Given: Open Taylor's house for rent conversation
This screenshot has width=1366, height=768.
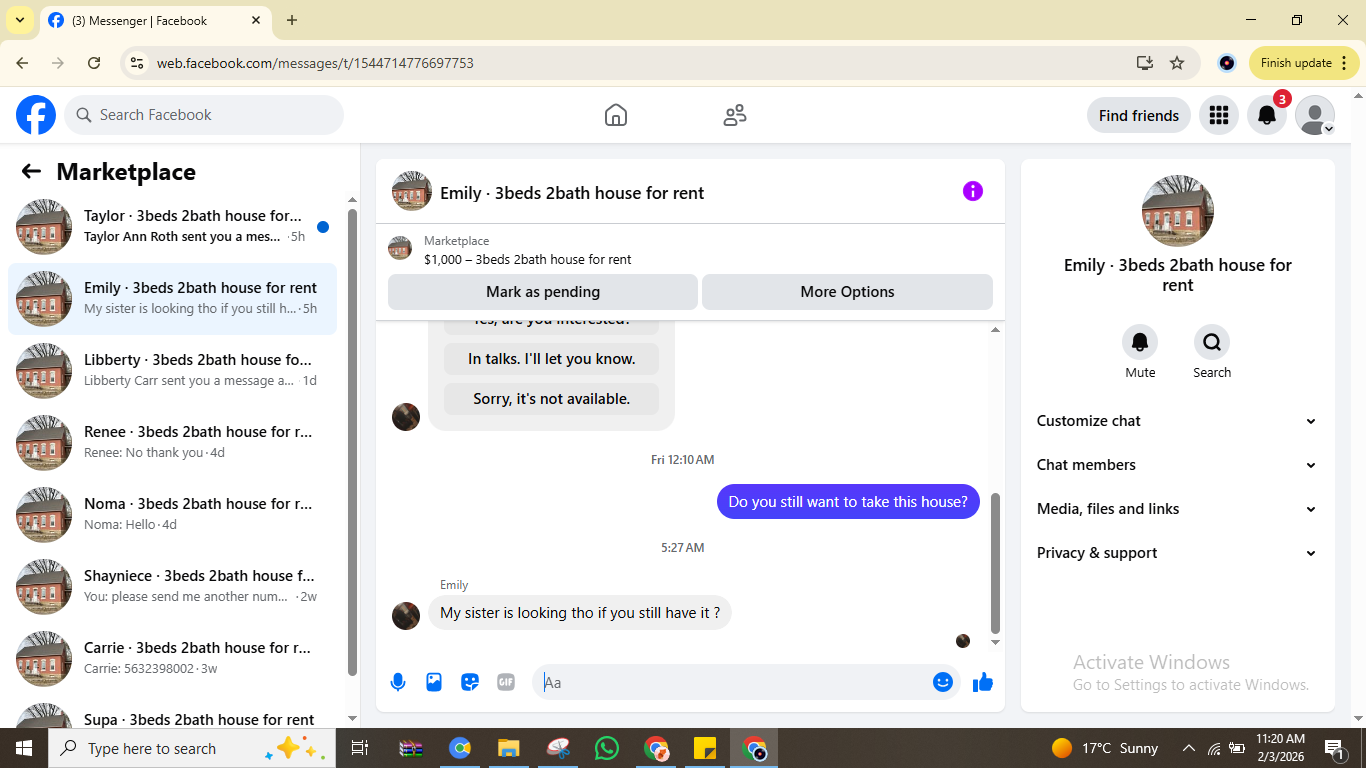Looking at the screenshot, I should (x=172, y=227).
